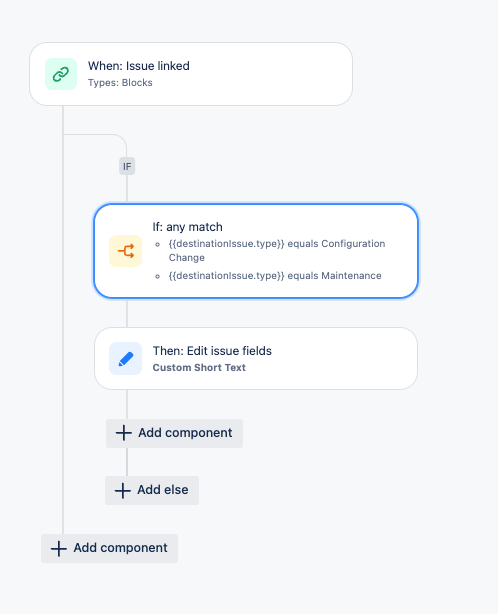Click the When: Issue linked title text
The height and width of the screenshot is (614, 498).
click(x=139, y=66)
